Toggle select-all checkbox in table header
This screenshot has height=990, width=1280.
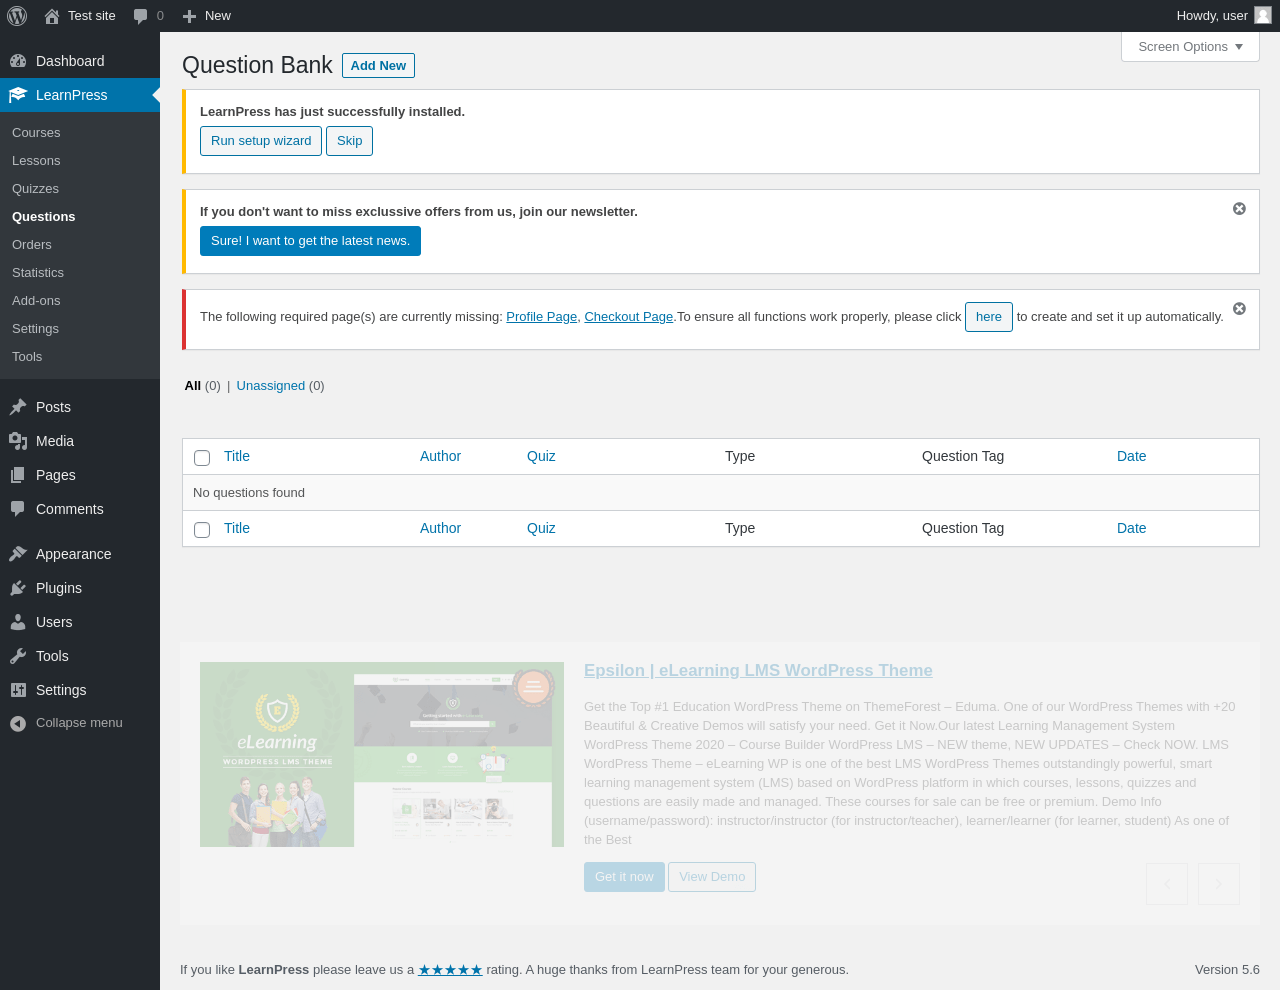coord(202,458)
